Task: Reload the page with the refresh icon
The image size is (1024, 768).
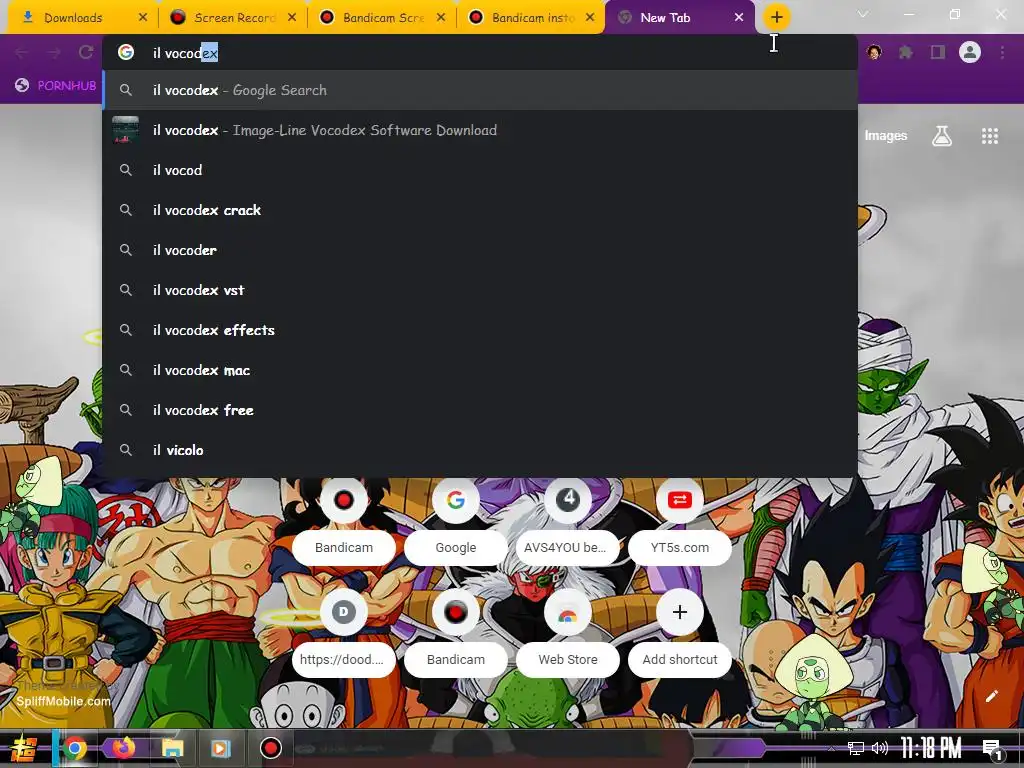Action: pos(86,52)
